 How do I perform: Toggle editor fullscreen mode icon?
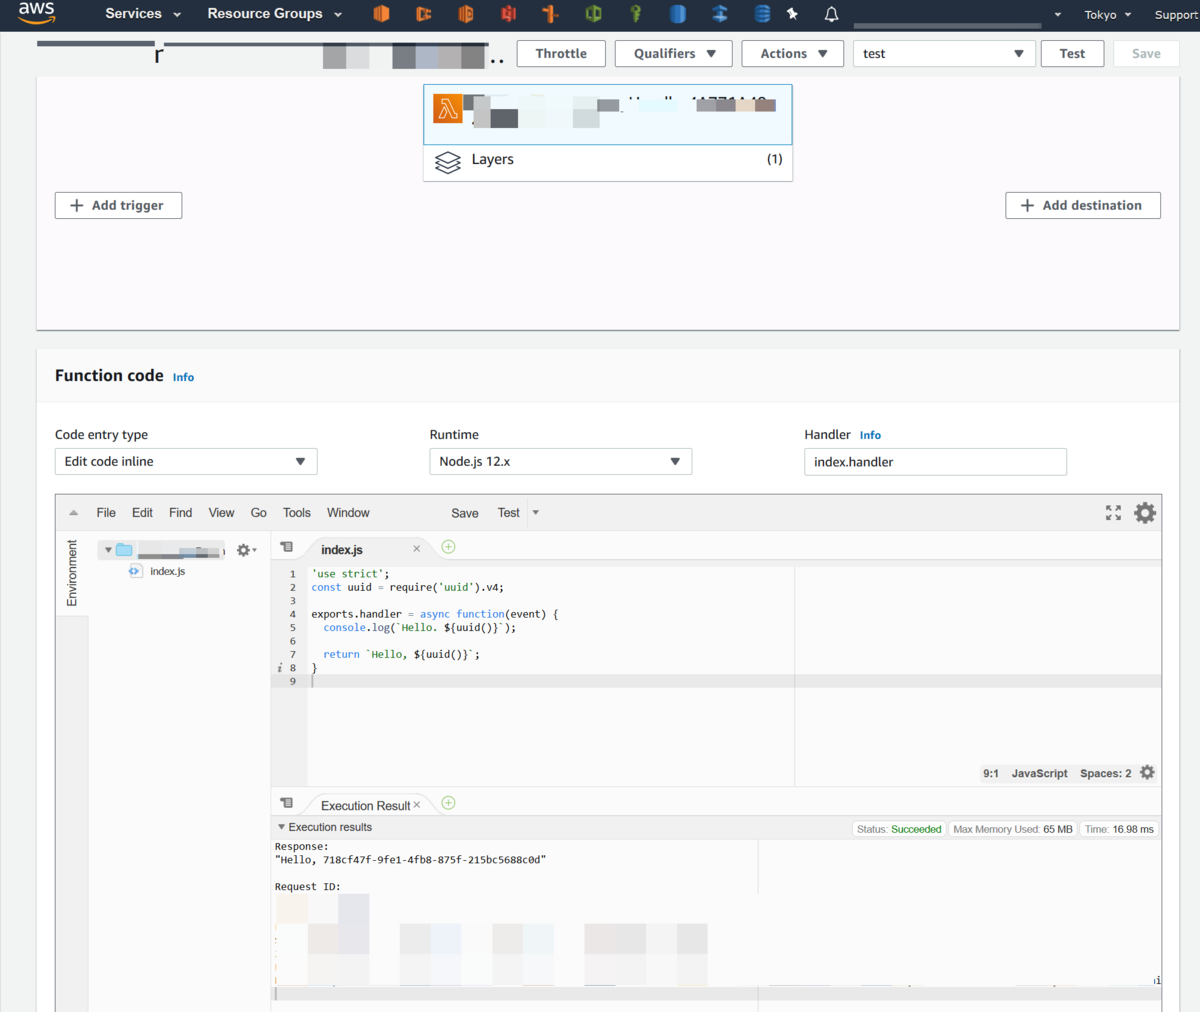click(1113, 513)
